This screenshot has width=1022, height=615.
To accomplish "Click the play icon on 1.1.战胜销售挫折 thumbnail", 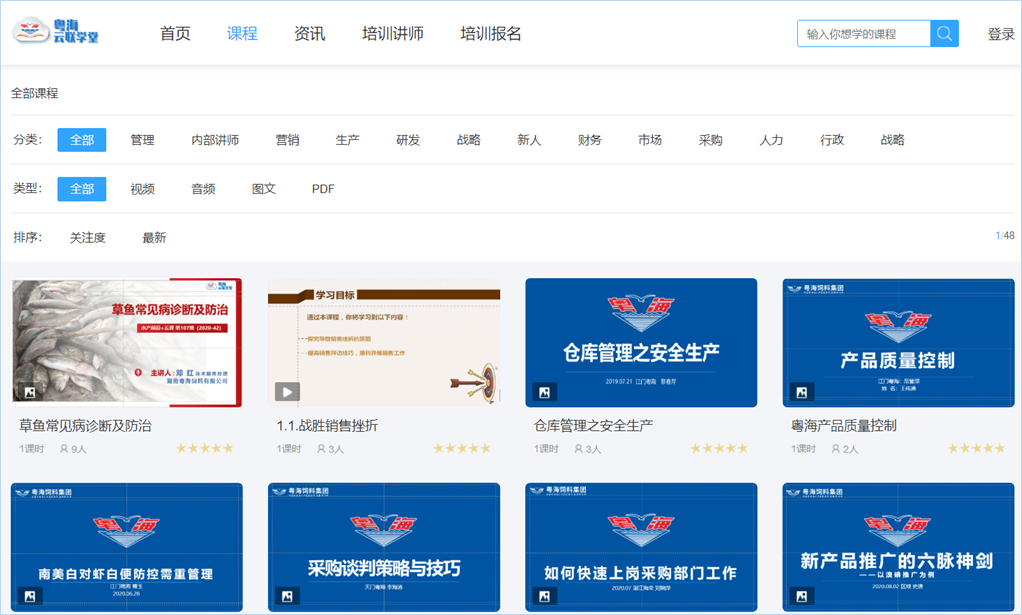I will coord(287,392).
